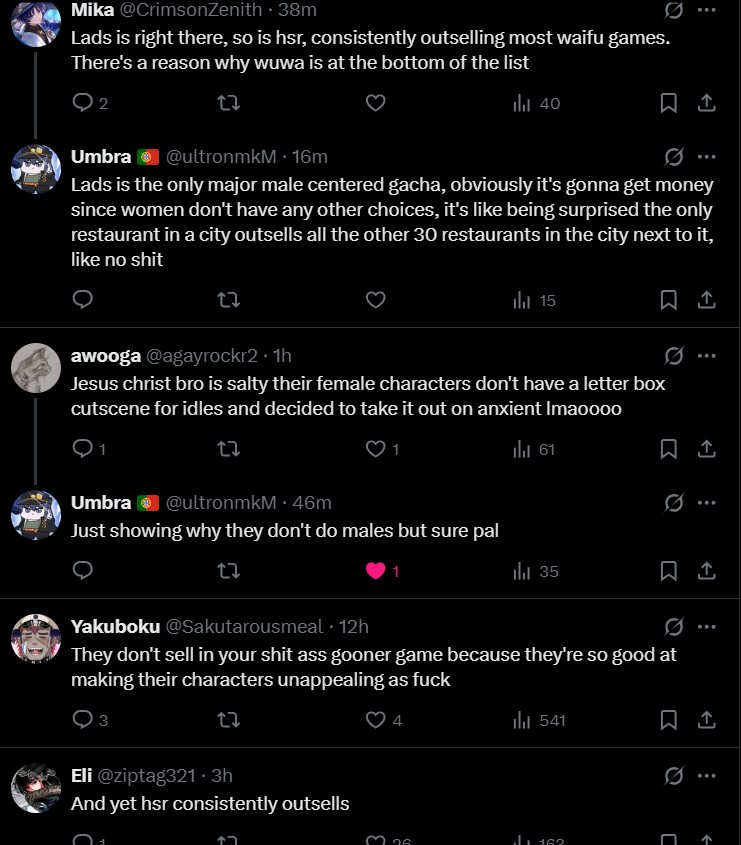Open more options on Mika's tweet
This screenshot has height=845, width=741.
coord(706,10)
